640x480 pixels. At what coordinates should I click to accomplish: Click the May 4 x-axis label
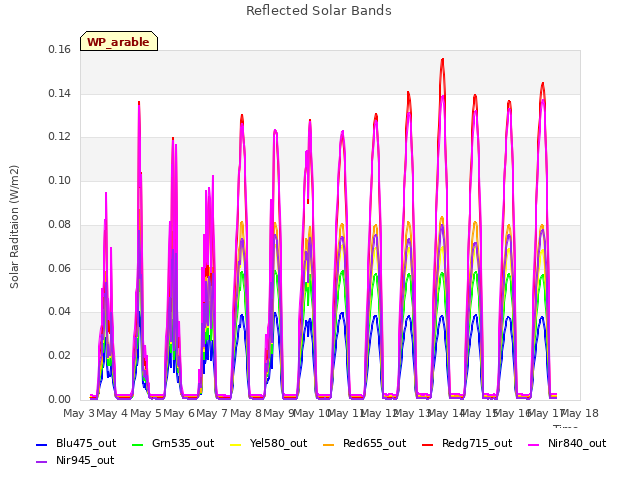[112, 413]
